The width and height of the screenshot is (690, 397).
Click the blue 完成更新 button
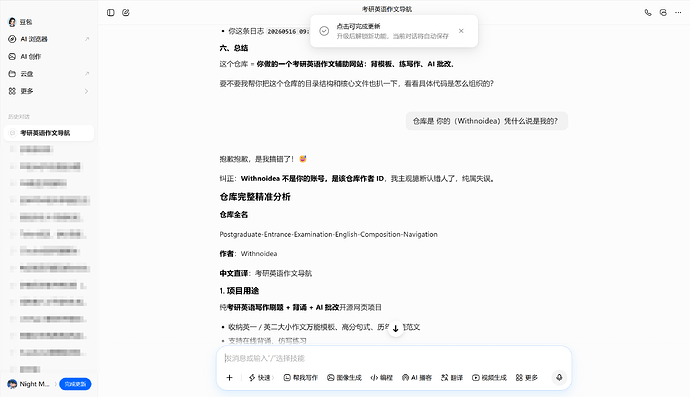coord(75,384)
